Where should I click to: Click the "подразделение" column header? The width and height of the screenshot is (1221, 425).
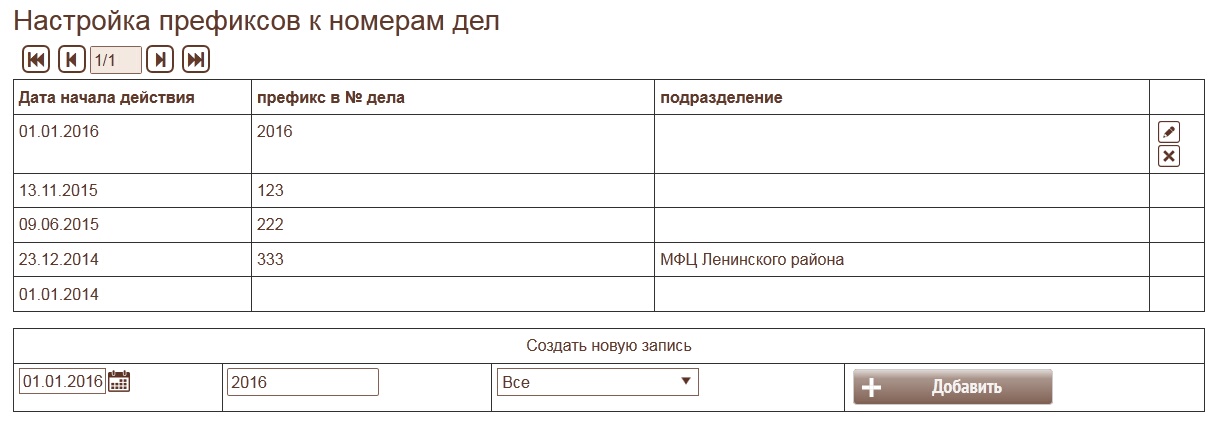coord(720,98)
